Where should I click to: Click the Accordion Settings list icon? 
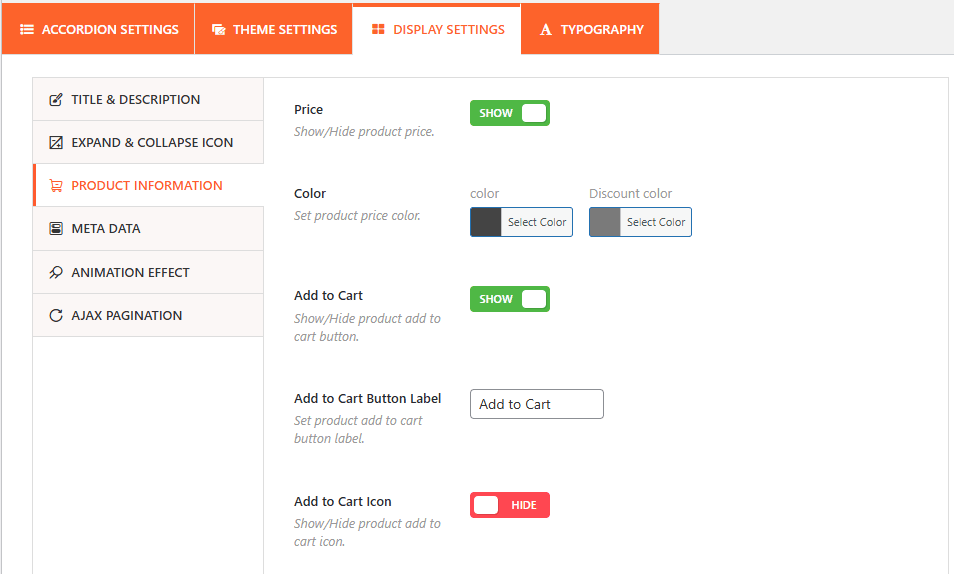pos(27,30)
